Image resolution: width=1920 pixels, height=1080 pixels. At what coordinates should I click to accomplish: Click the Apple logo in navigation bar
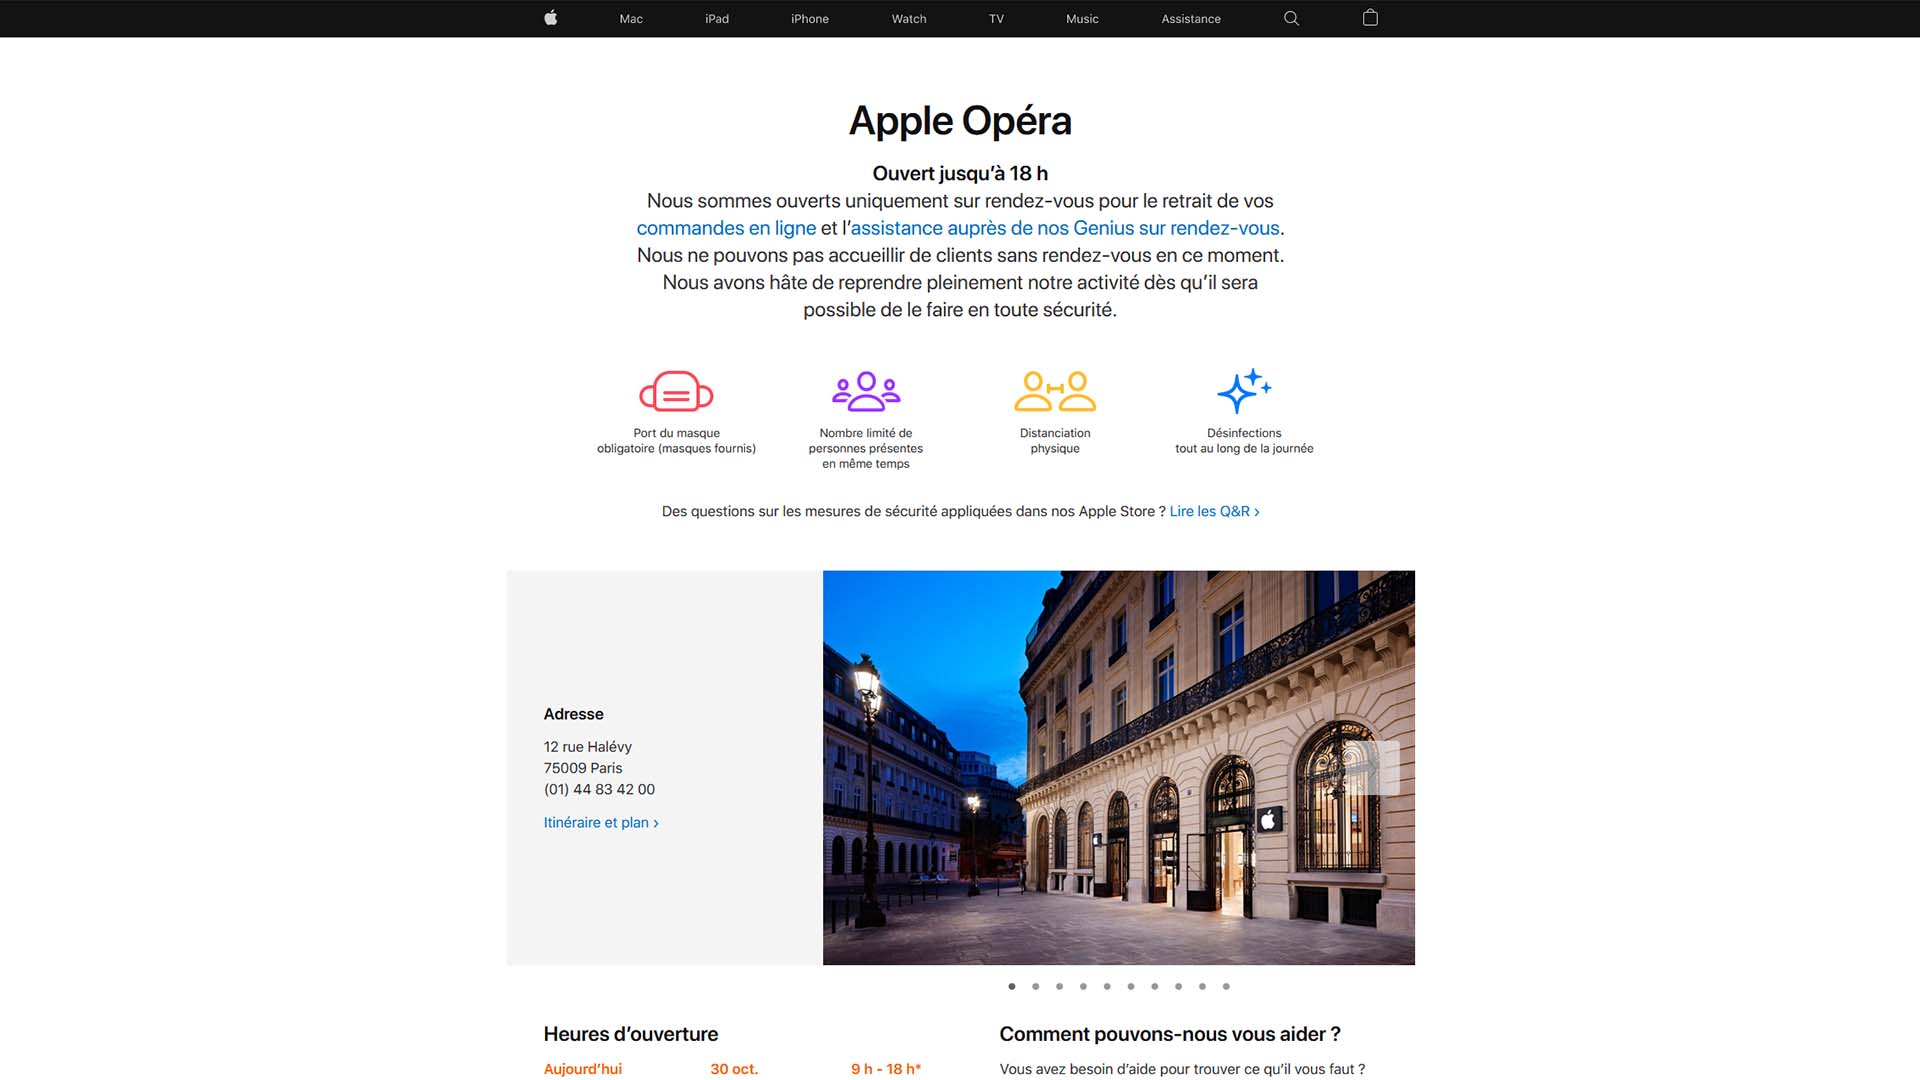(x=550, y=18)
